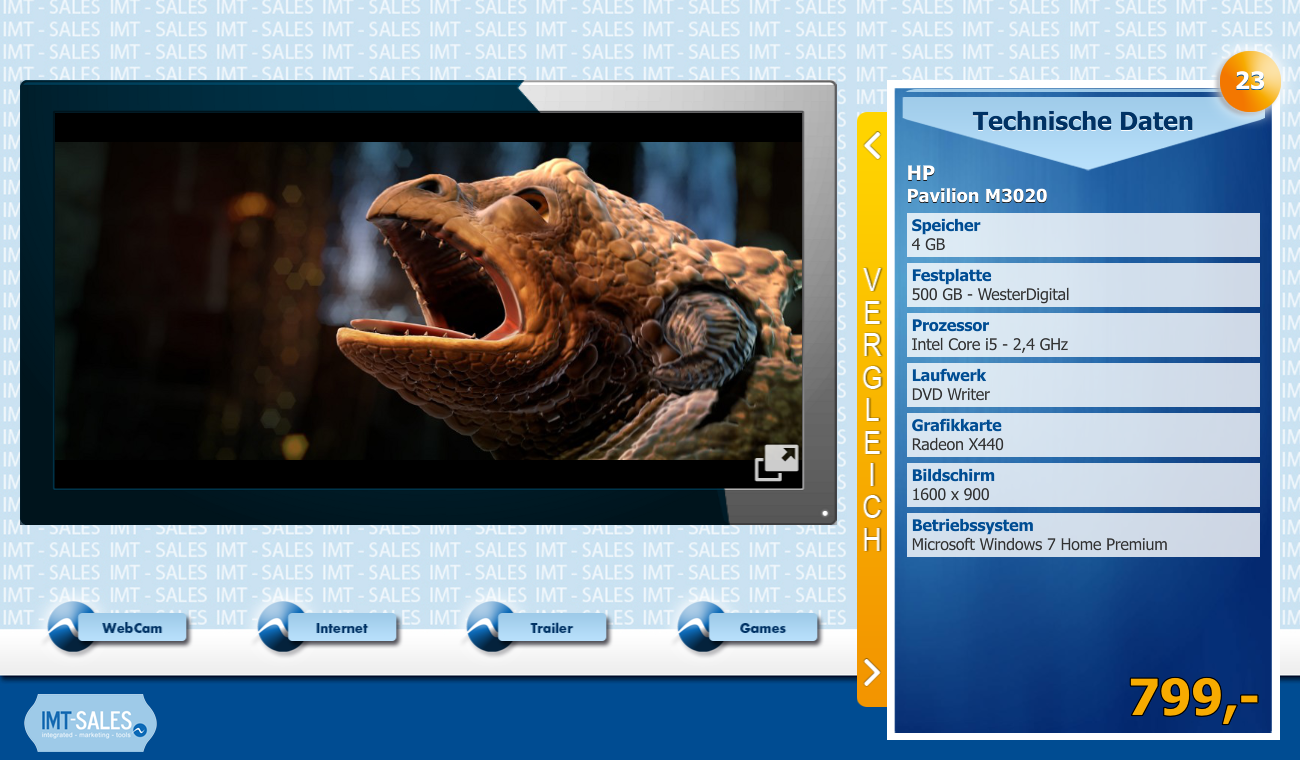Click the trailer video preview
1300x760 pixels.
pos(428,300)
